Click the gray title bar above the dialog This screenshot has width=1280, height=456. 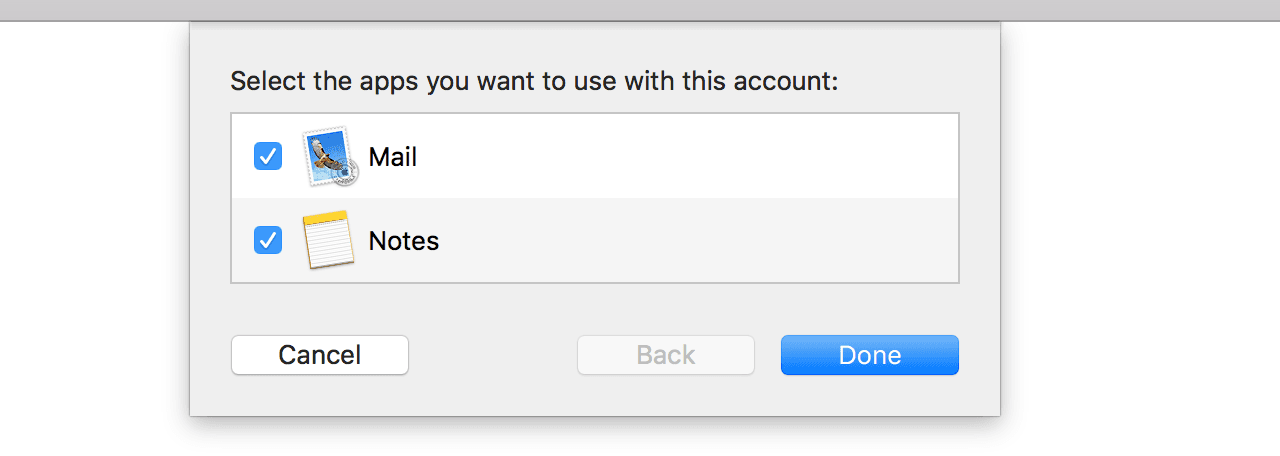pos(640,10)
